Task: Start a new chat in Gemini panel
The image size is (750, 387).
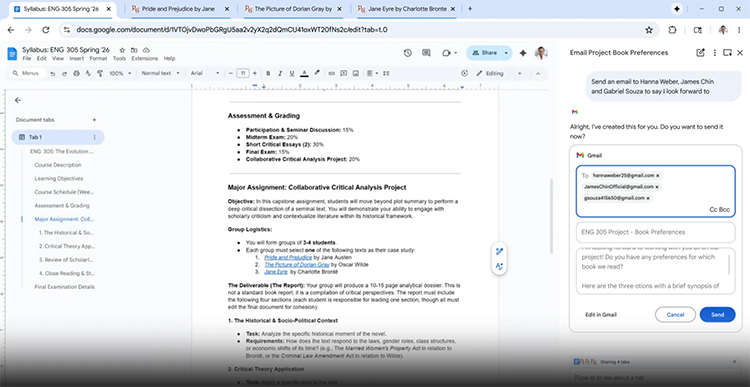Action: click(x=700, y=53)
